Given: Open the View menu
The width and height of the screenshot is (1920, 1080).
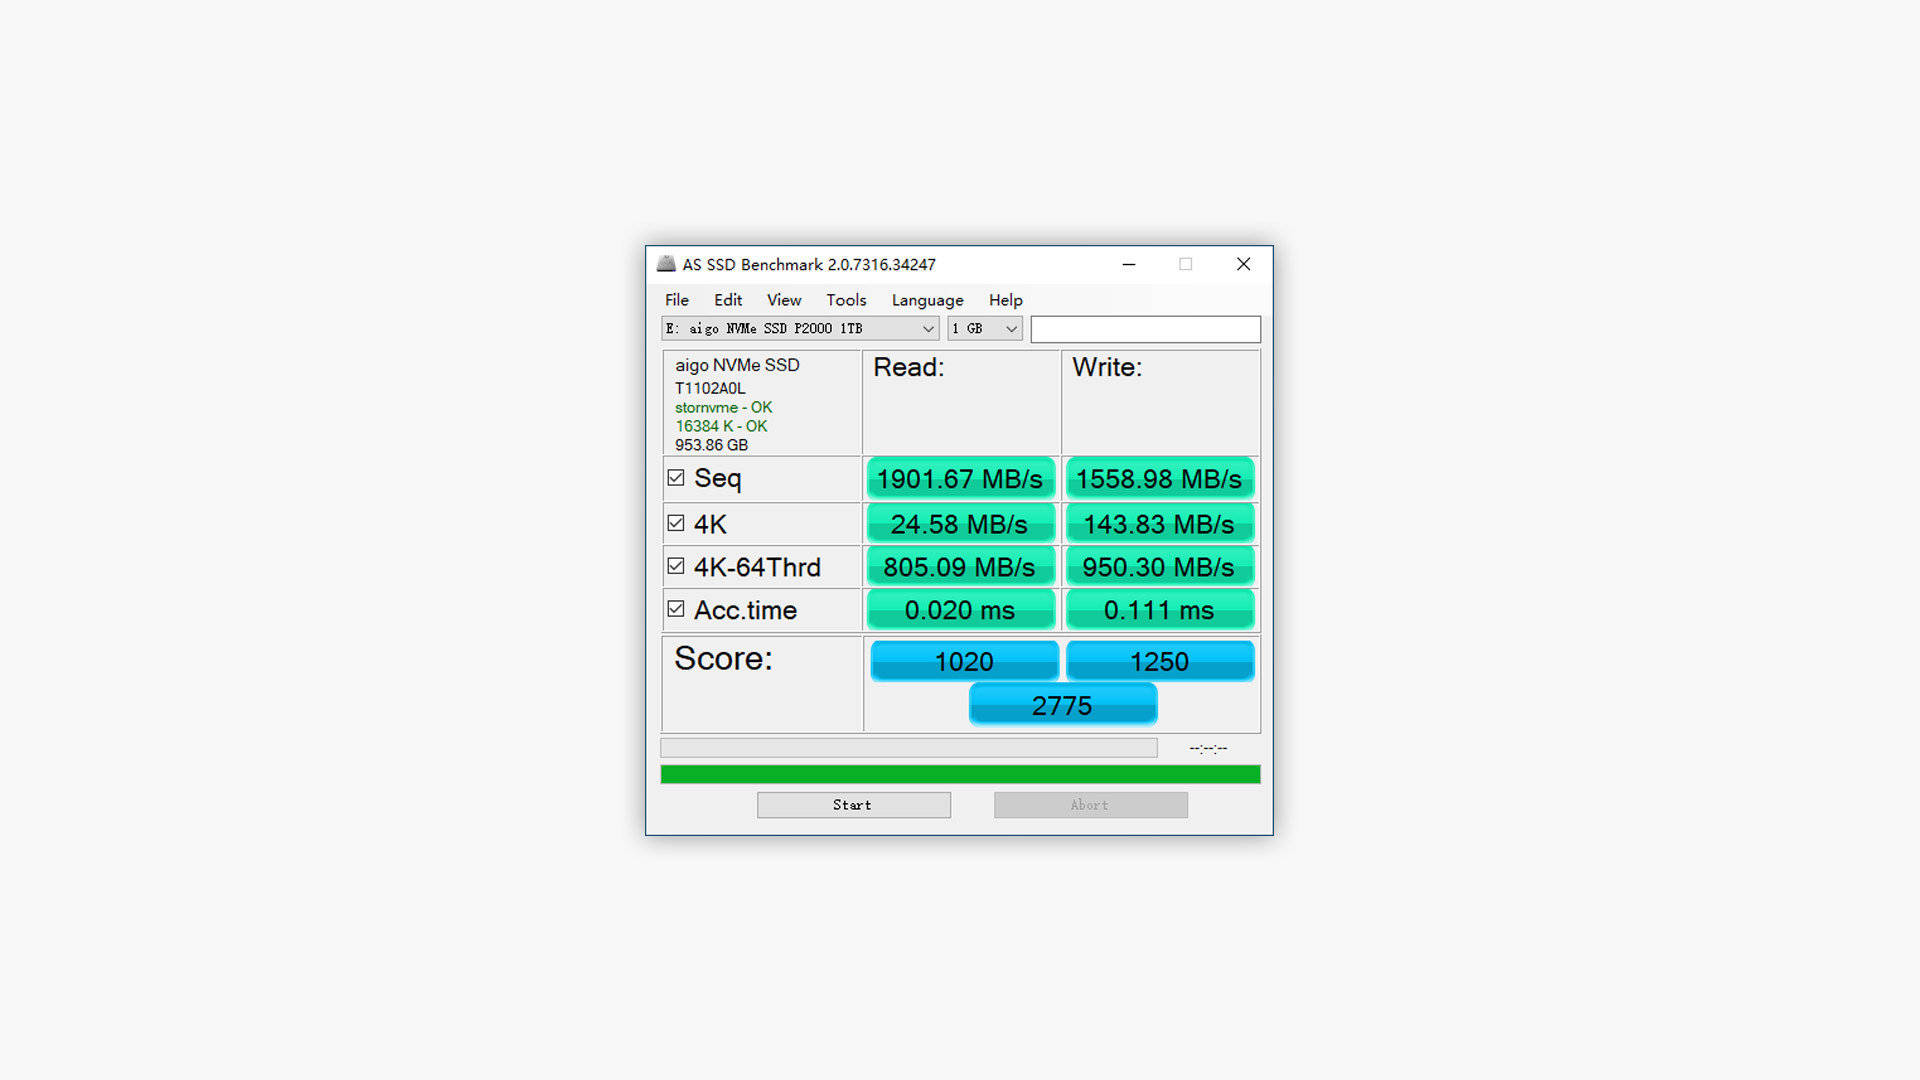Looking at the screenshot, I should pos(784,300).
